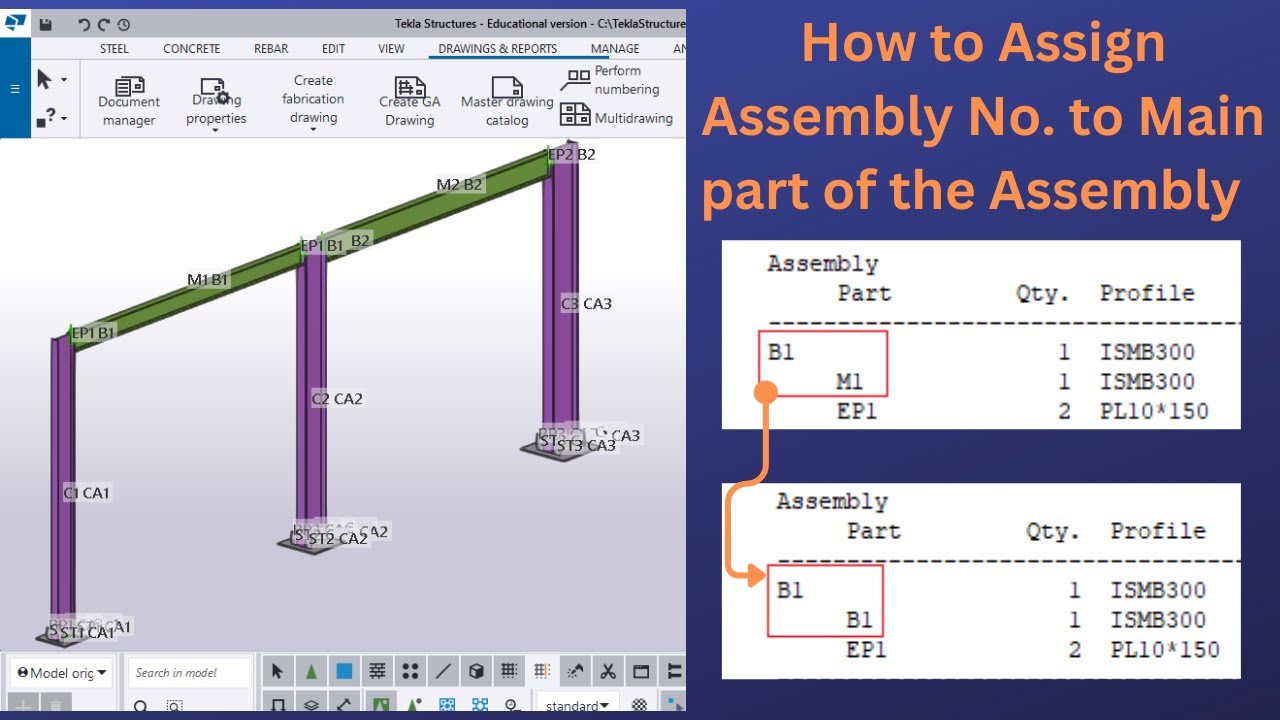Viewport: 1280px width, 720px height.
Task: Click the Perform numbering icon
Action: pyautogui.click(x=575, y=80)
